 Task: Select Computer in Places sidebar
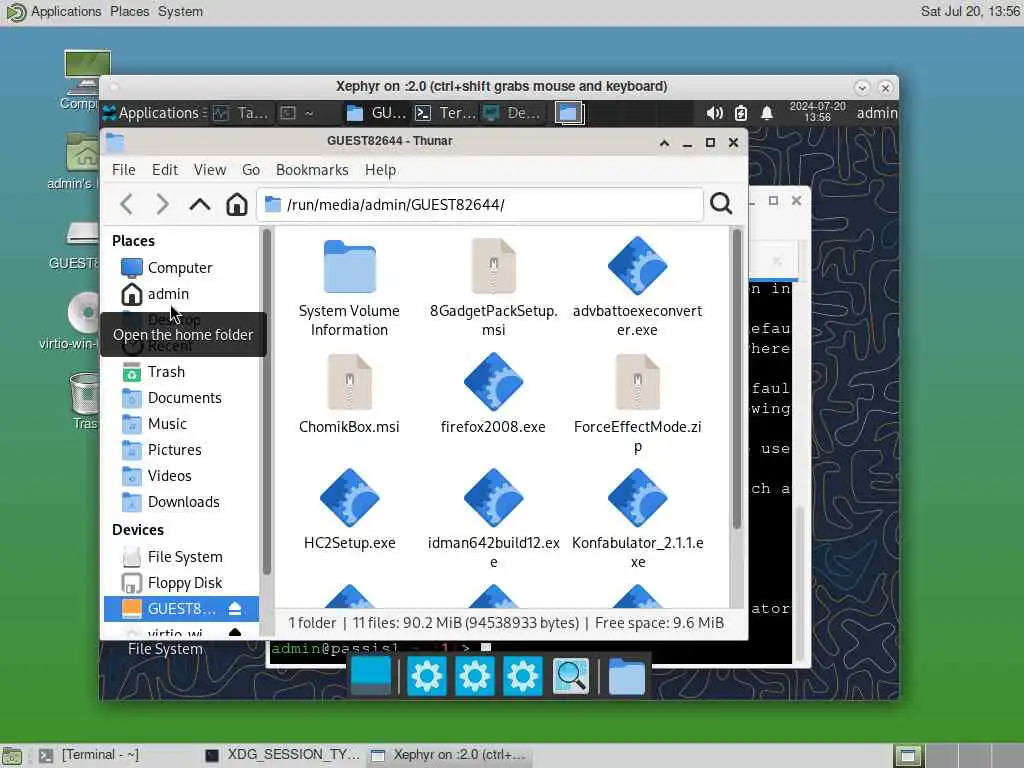(x=182, y=268)
